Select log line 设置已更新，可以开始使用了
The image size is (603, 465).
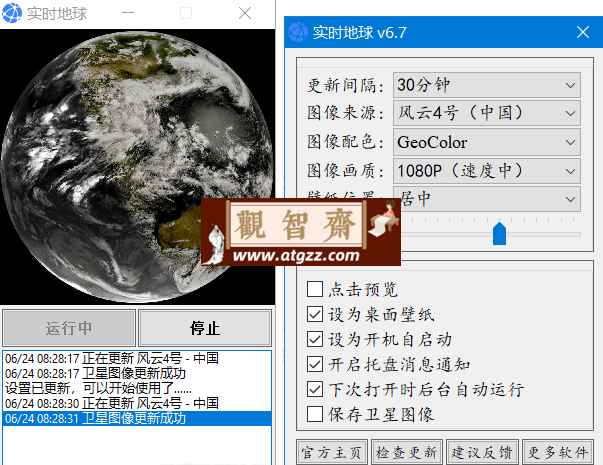(137, 388)
